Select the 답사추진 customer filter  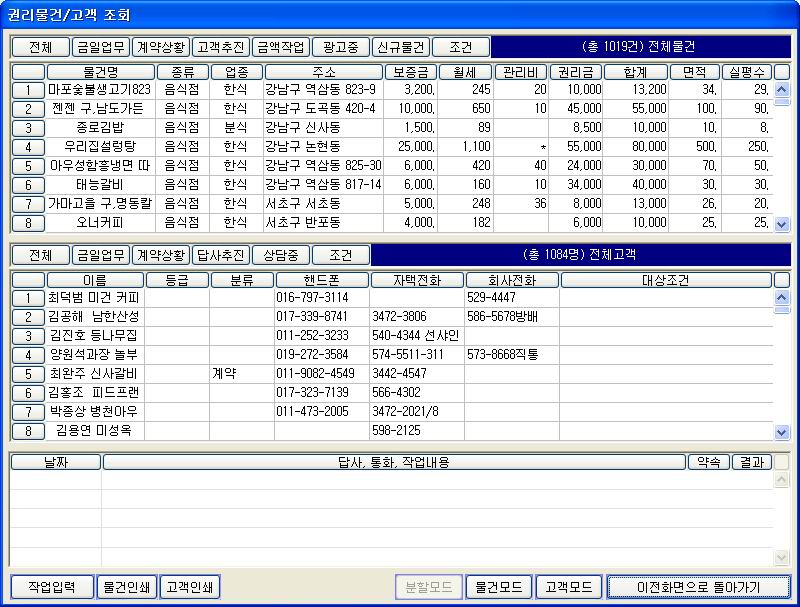pyautogui.click(x=220, y=255)
